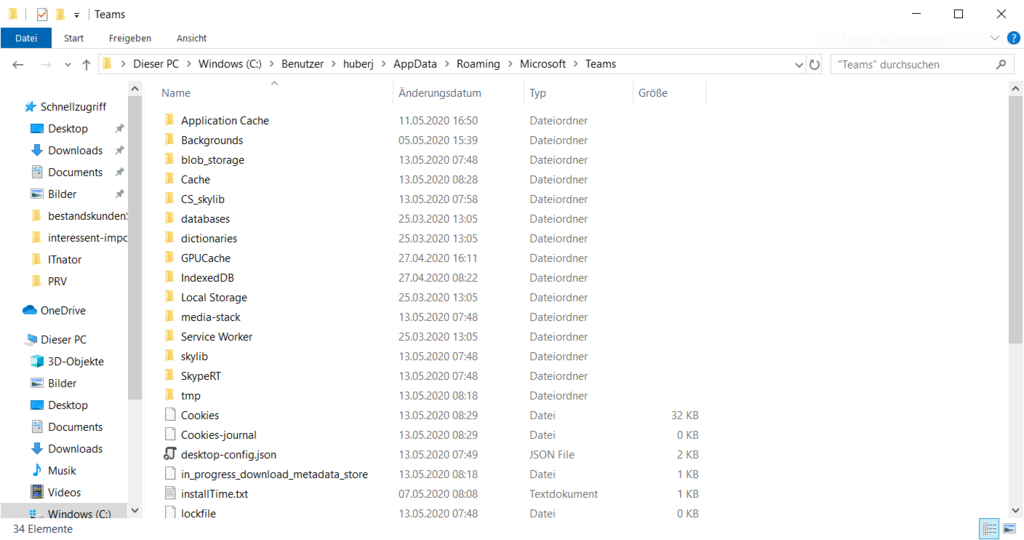The image size is (1024, 540).
Task: Select PRV folder in navigation pane
Action: point(57,281)
